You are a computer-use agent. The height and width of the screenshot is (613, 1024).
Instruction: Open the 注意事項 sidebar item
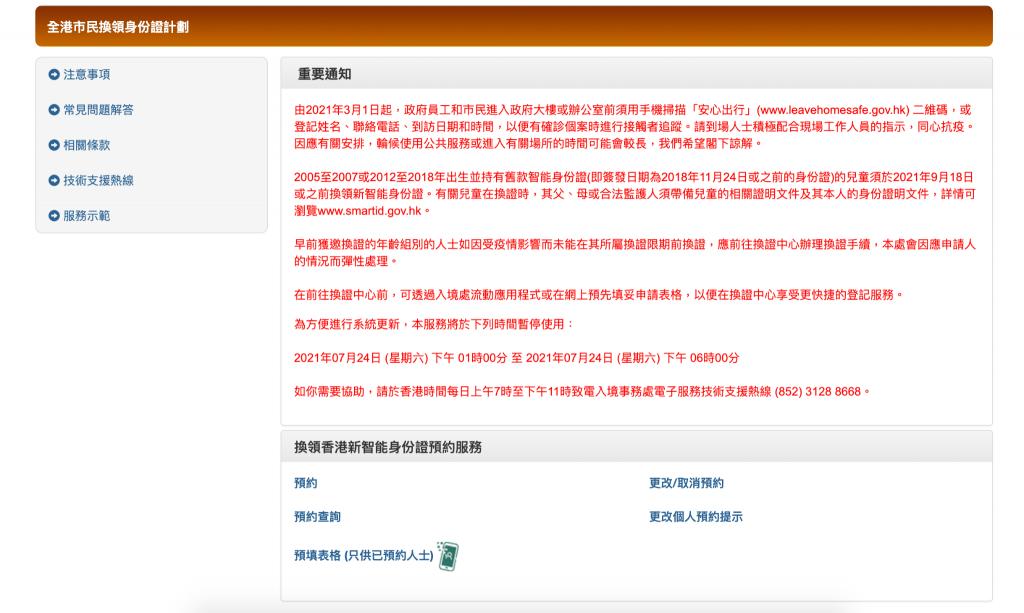pyautogui.click(x=85, y=72)
